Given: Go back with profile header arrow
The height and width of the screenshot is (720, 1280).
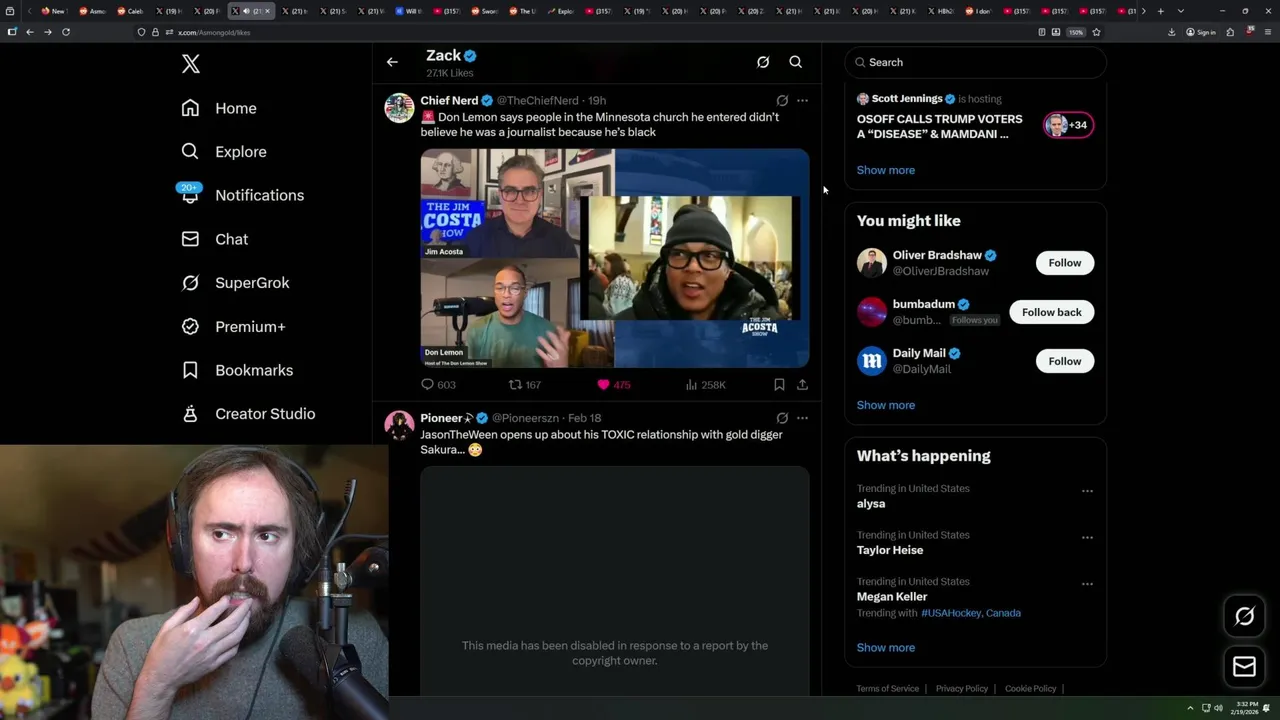Looking at the screenshot, I should click(392, 62).
